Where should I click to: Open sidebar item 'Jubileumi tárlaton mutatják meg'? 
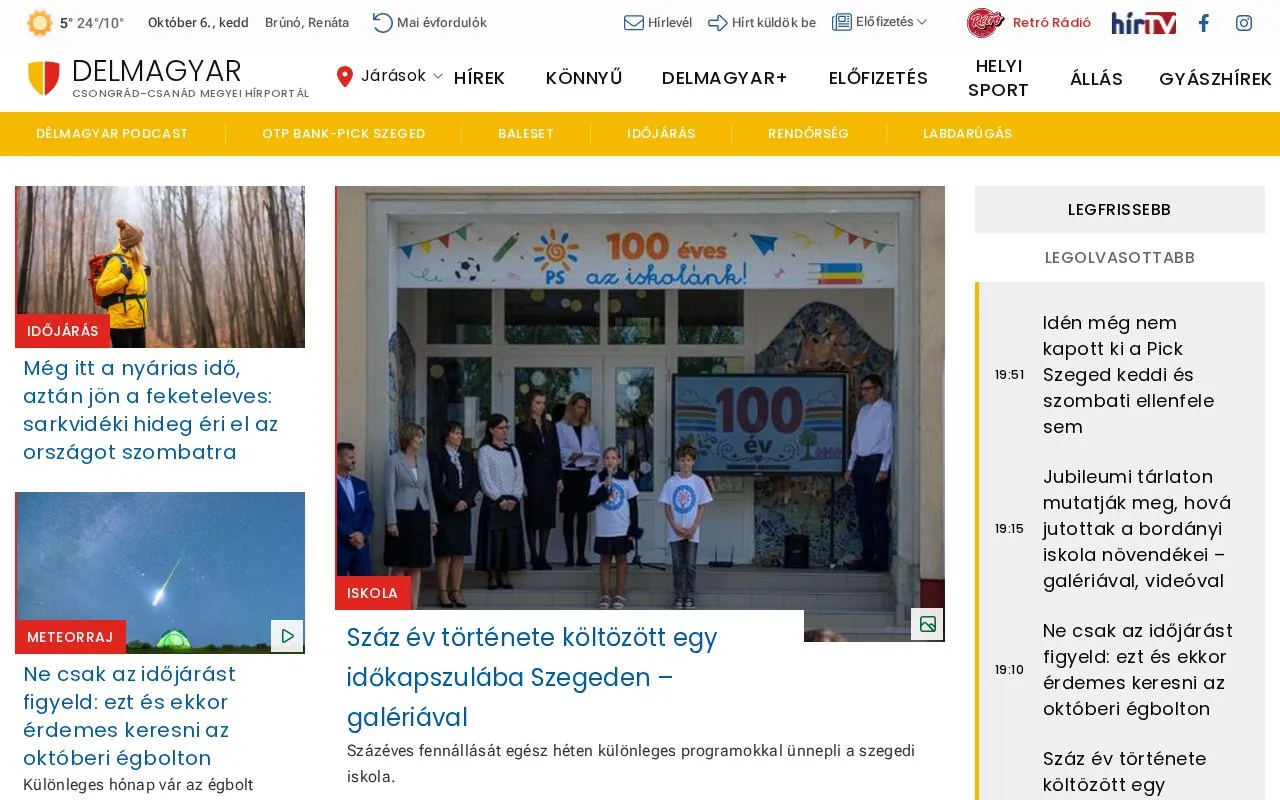coord(1137,529)
